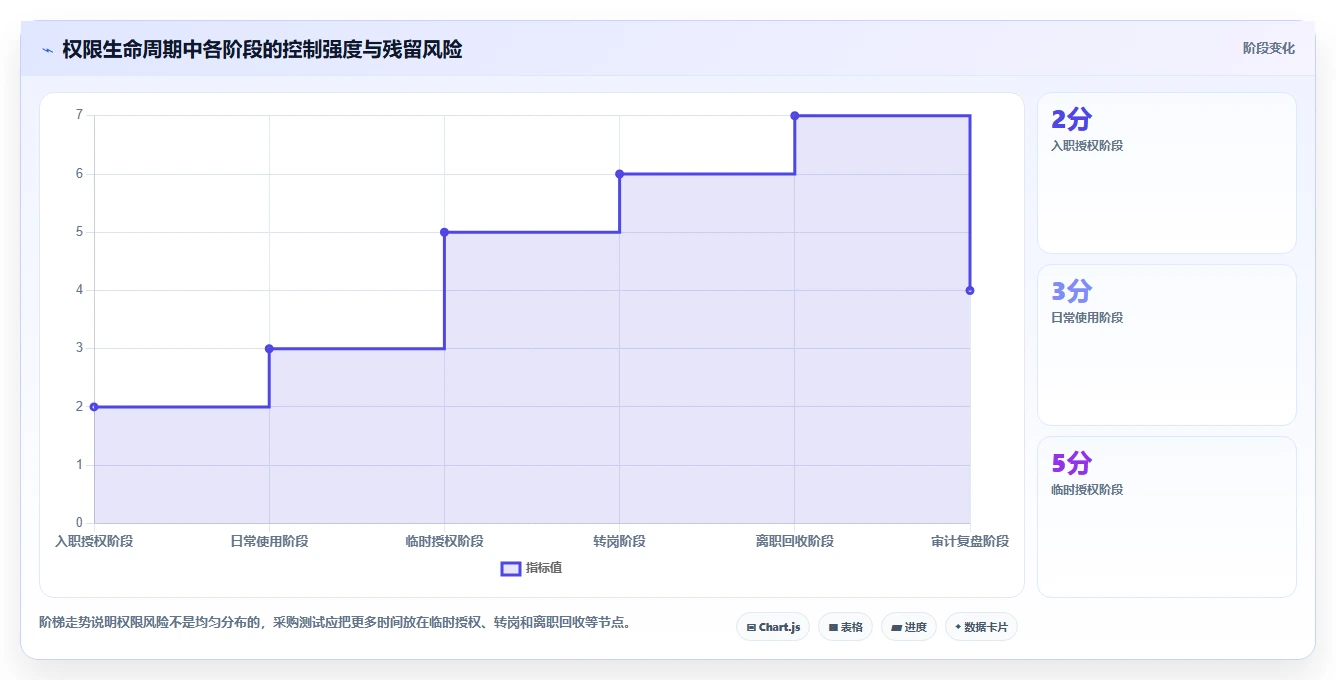Click the 表格 tag icon
The image size is (1336, 680).
[x=832, y=628]
